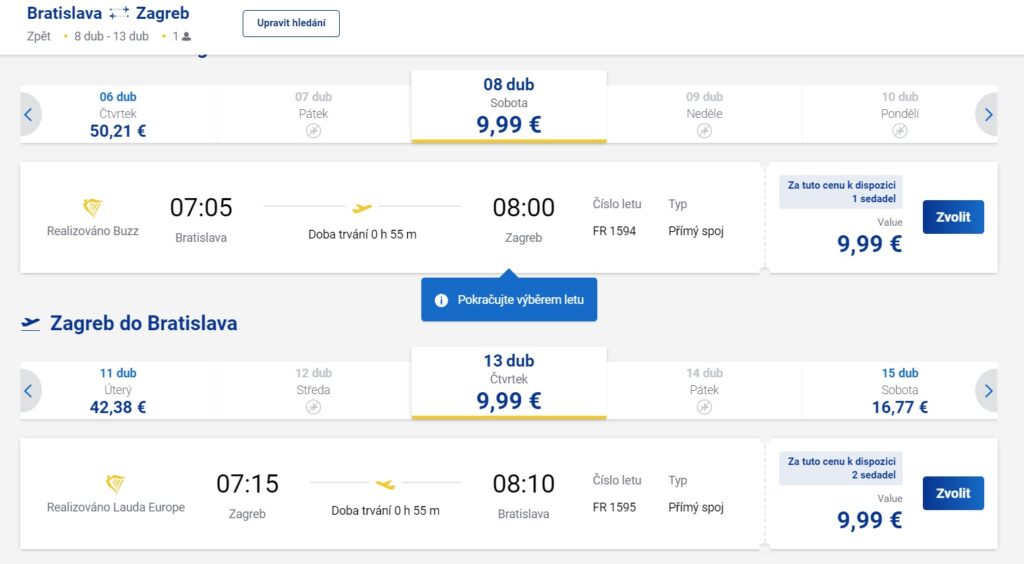Click Ryanair harp logo on Lauda flight
The width and height of the screenshot is (1024, 564).
coord(115,484)
